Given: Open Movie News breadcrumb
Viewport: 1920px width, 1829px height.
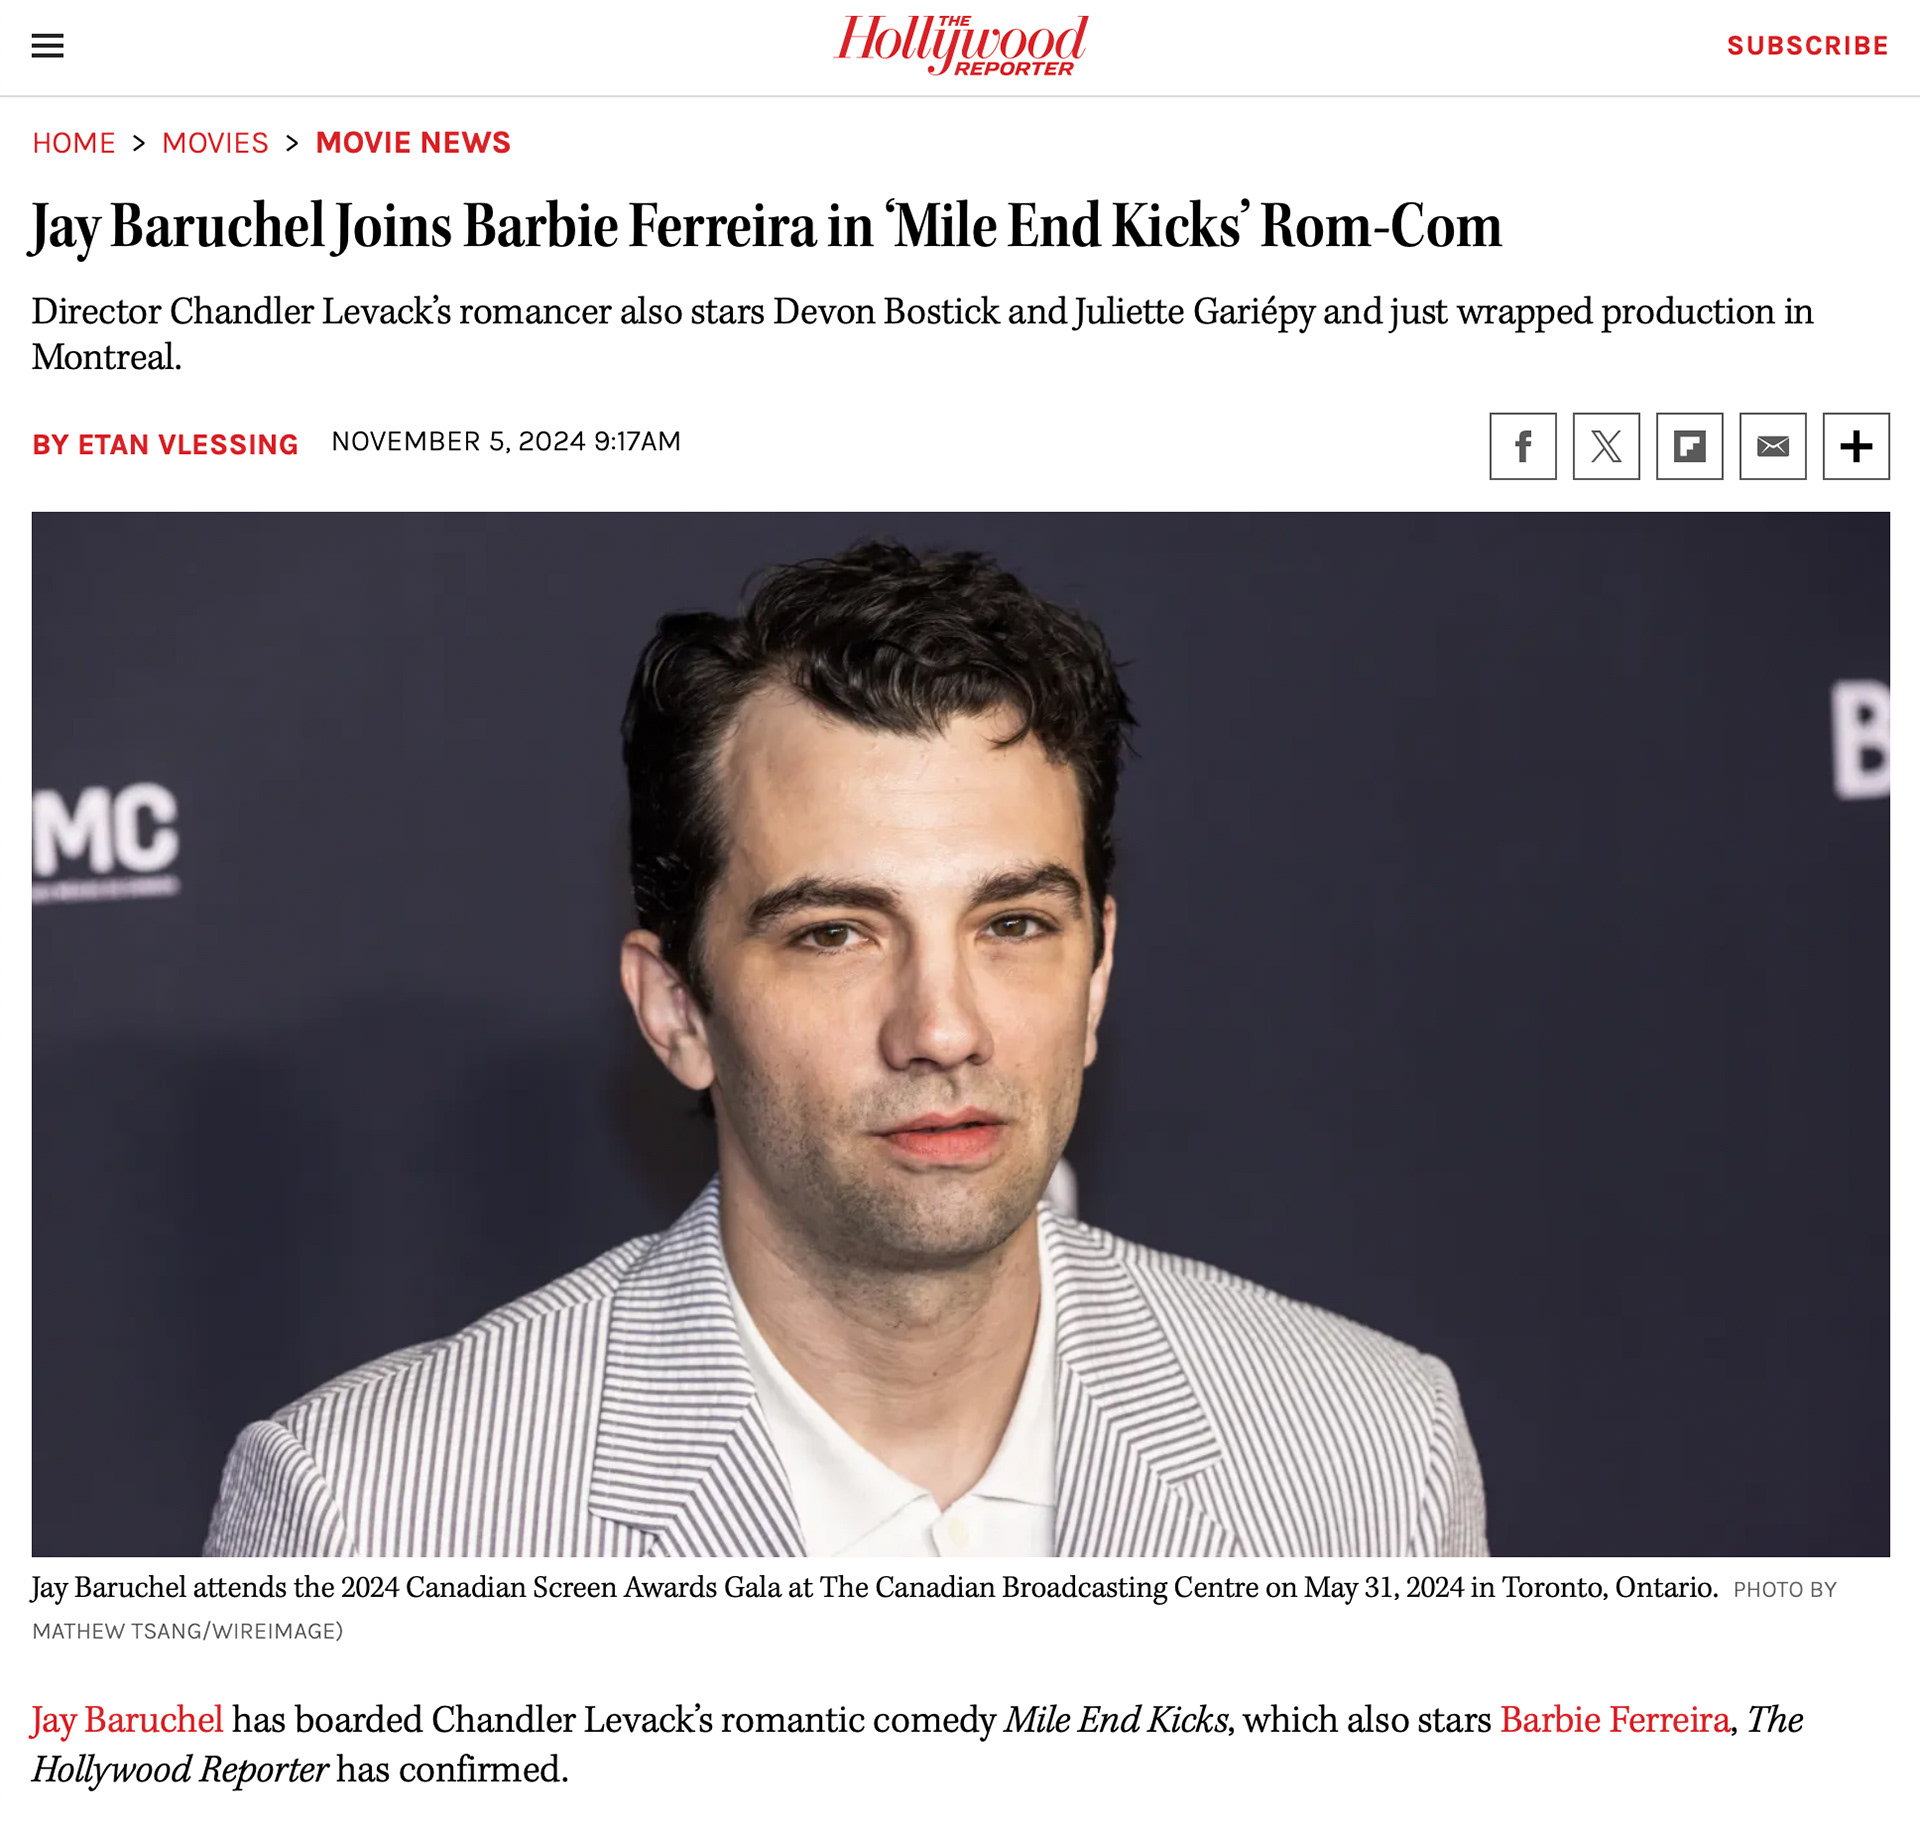Looking at the screenshot, I should (x=413, y=143).
